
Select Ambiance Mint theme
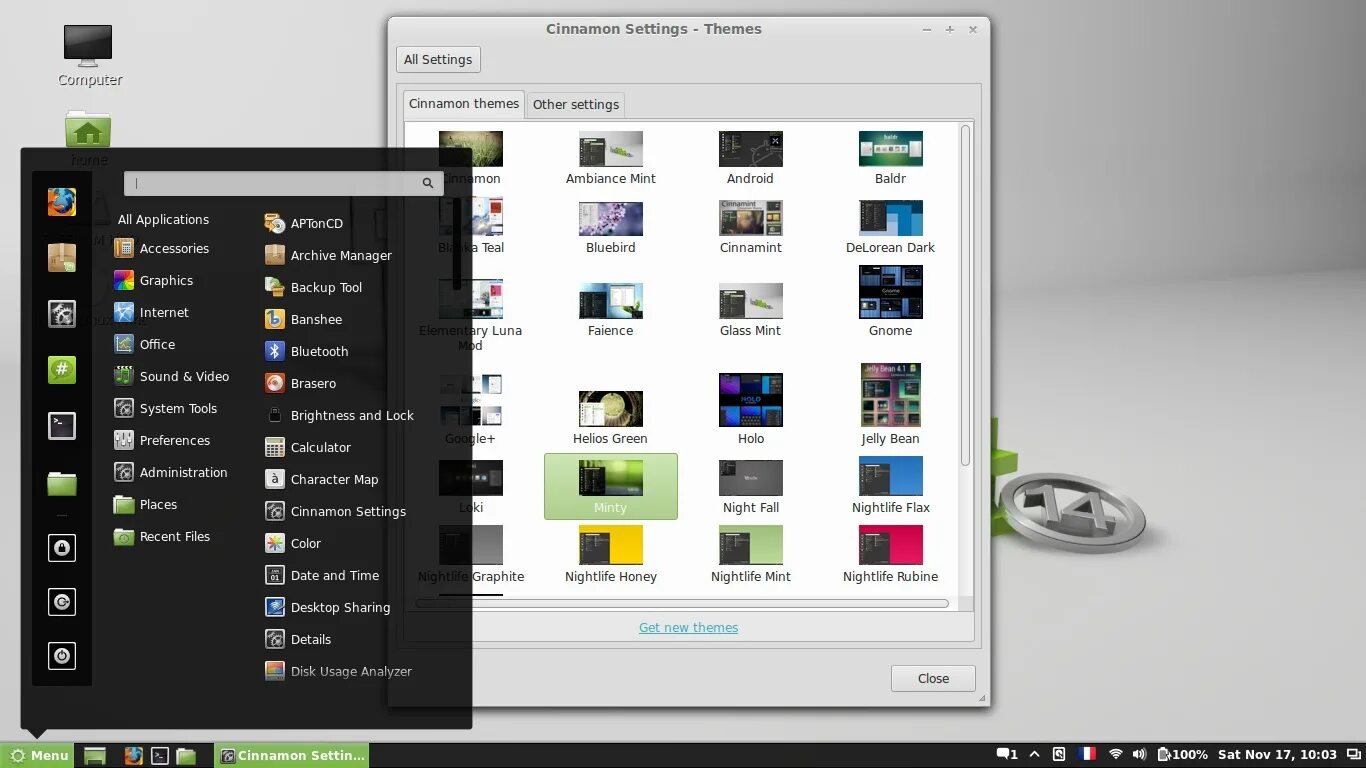pos(611,158)
